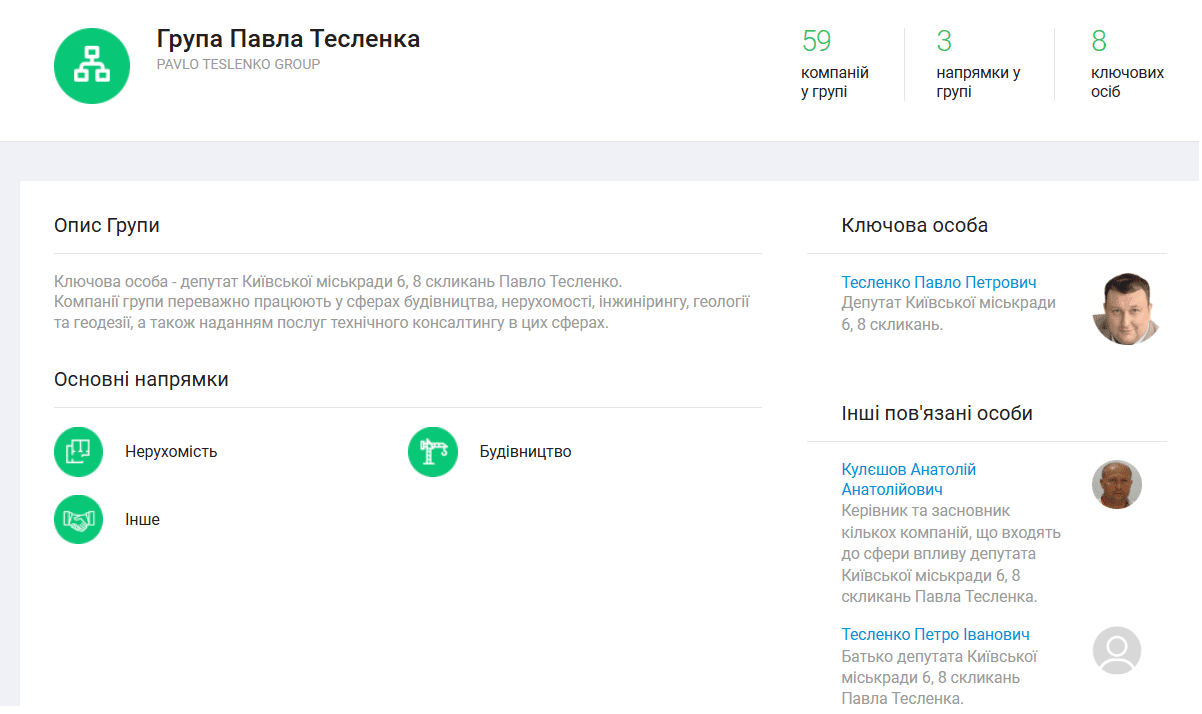Image resolution: width=1202 pixels, height=714 pixels.
Task: Click the Нерухомість floor plan icon
Action: point(79,452)
